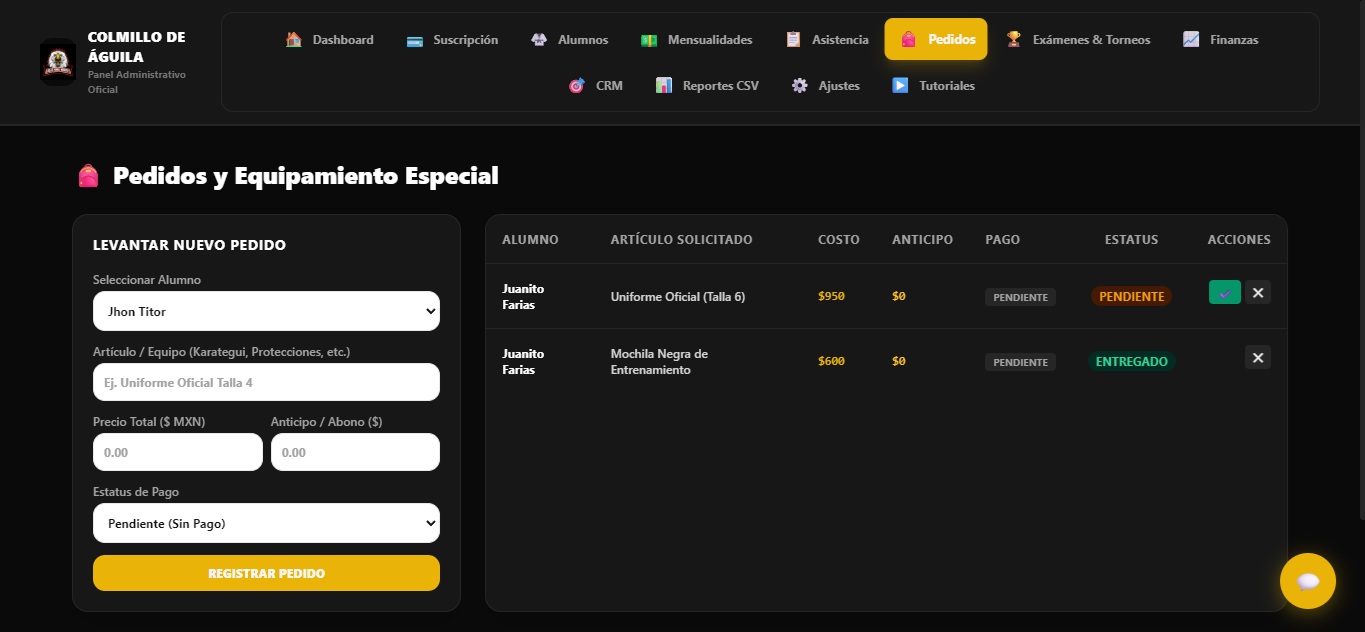Screen dimensions: 1365x632
Task: Click the COSTO column header
Action: point(839,240)
